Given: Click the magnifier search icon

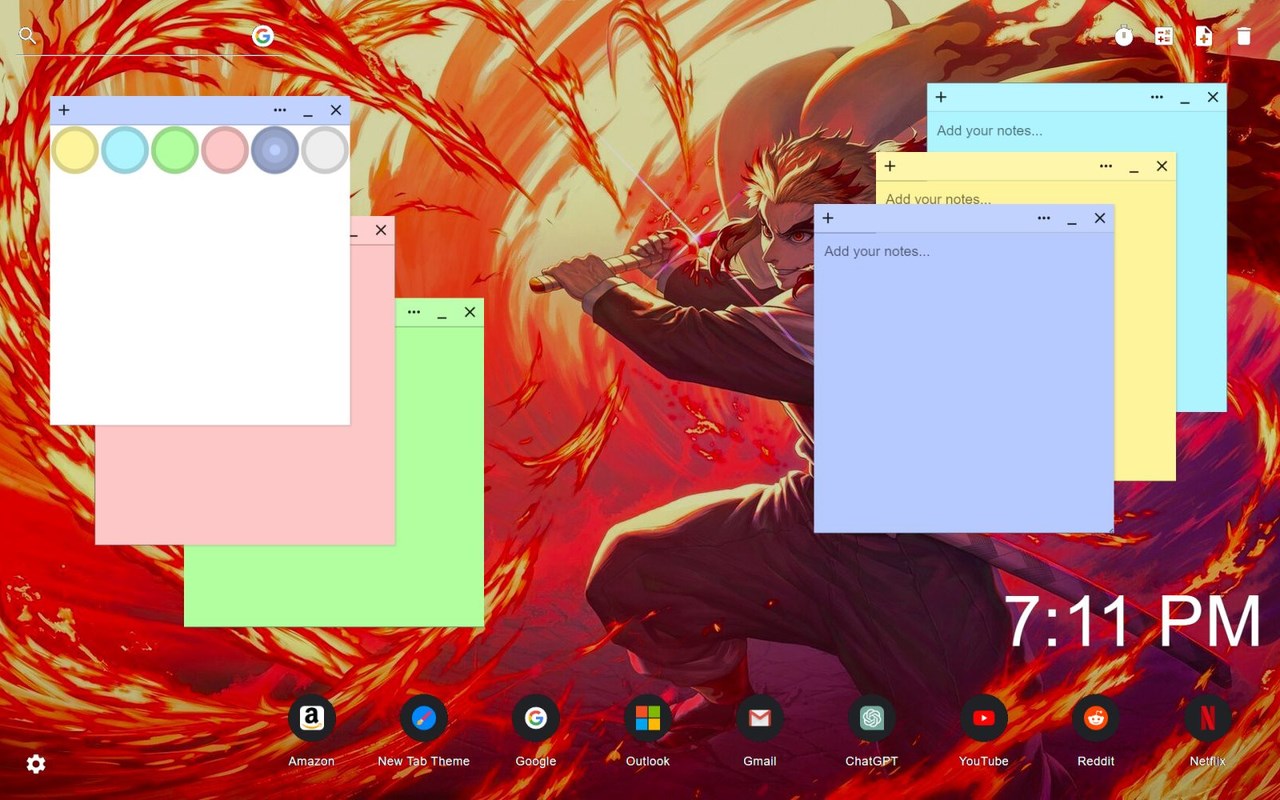Looking at the screenshot, I should (x=28, y=36).
